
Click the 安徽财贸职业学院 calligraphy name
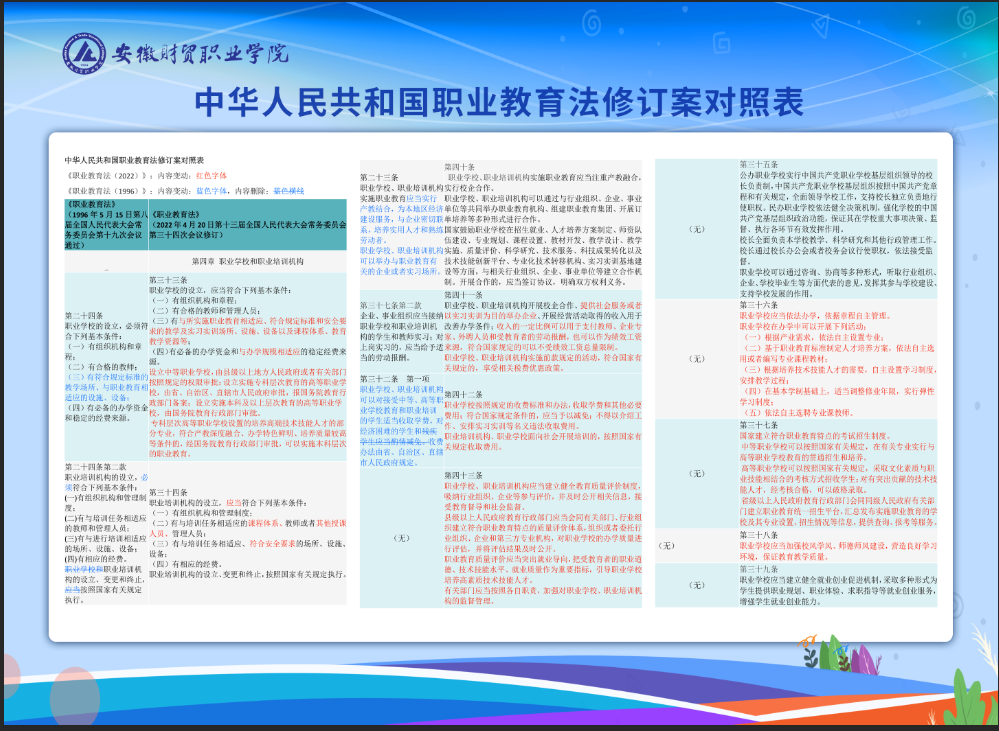pos(199,53)
